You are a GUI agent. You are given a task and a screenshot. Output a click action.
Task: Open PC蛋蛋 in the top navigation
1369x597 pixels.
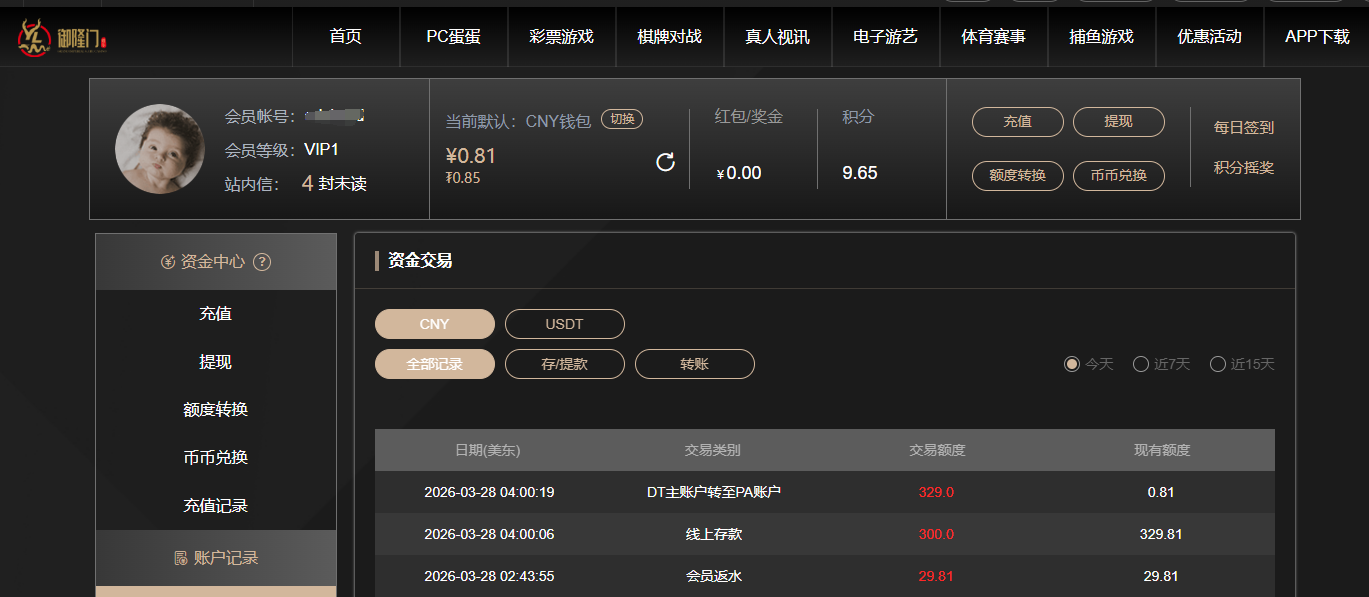click(453, 37)
